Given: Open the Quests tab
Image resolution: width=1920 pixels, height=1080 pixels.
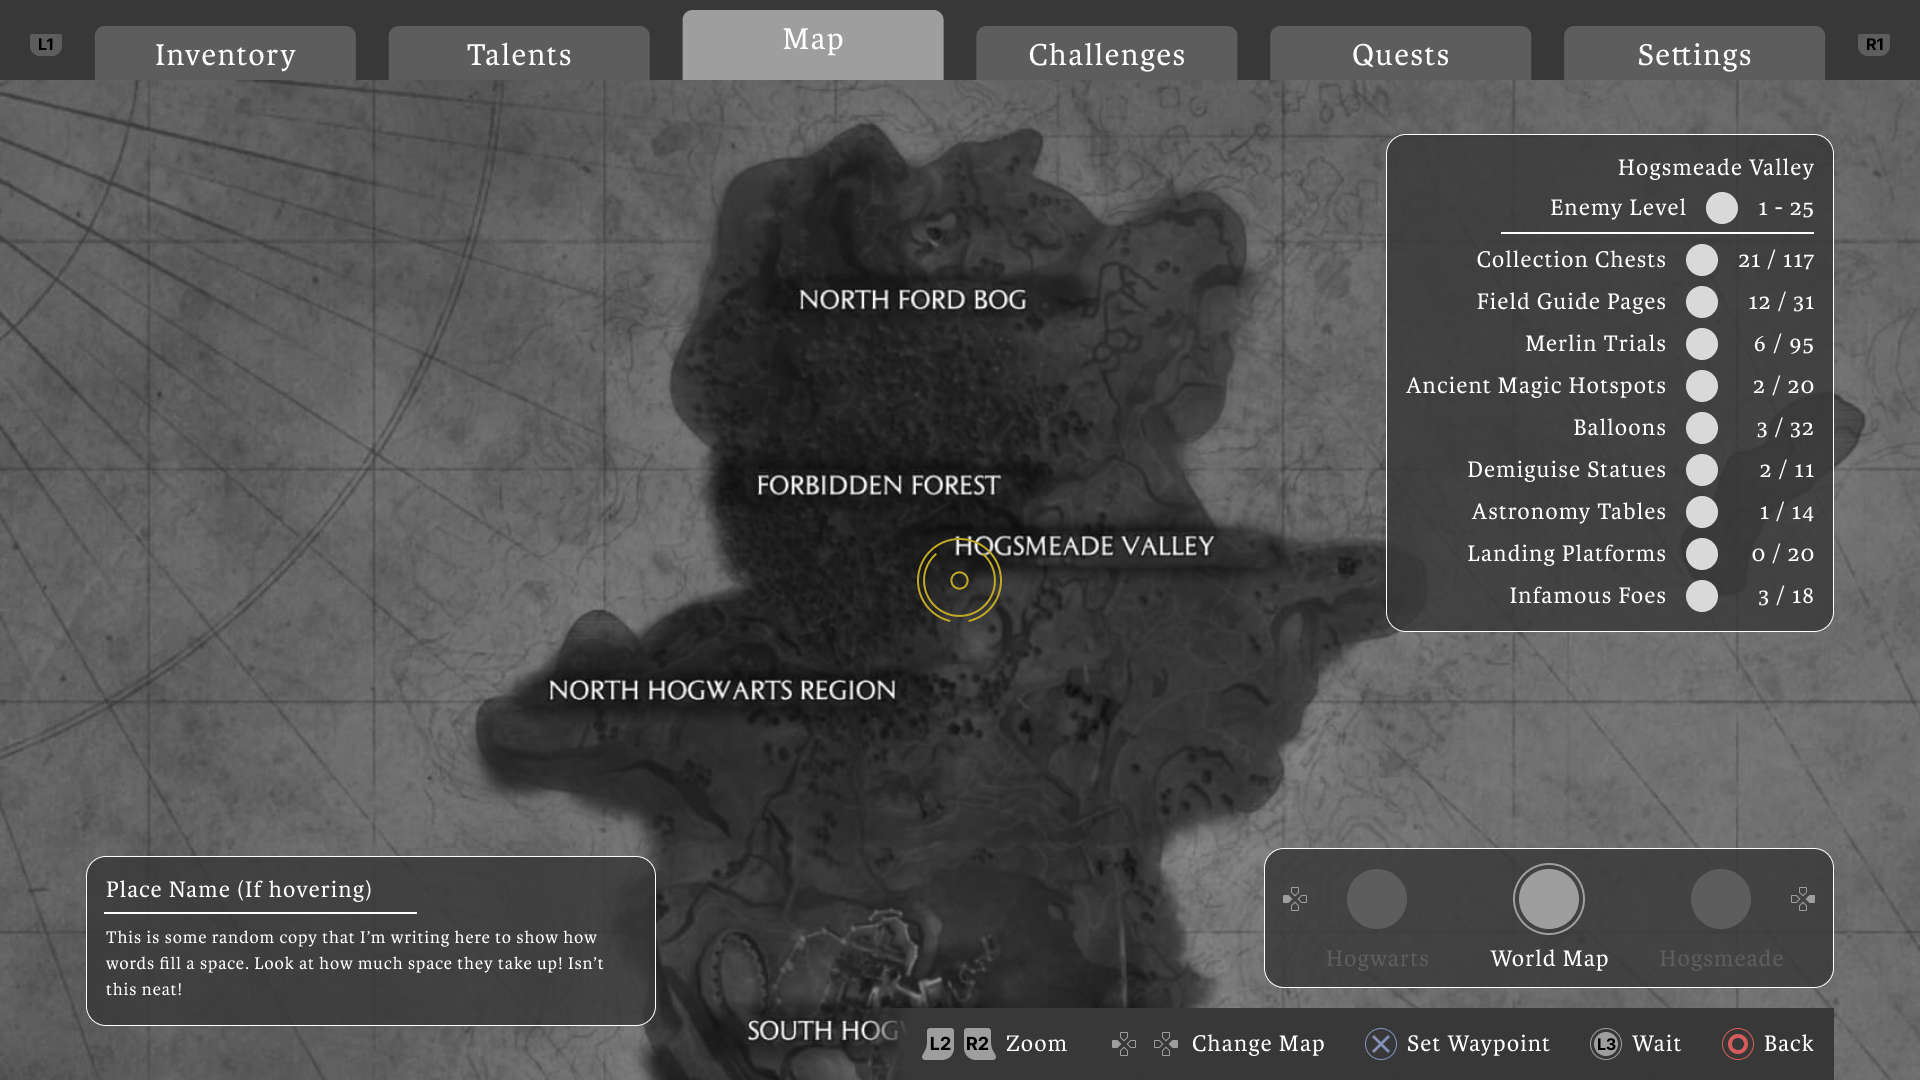Looking at the screenshot, I should click(x=1399, y=55).
